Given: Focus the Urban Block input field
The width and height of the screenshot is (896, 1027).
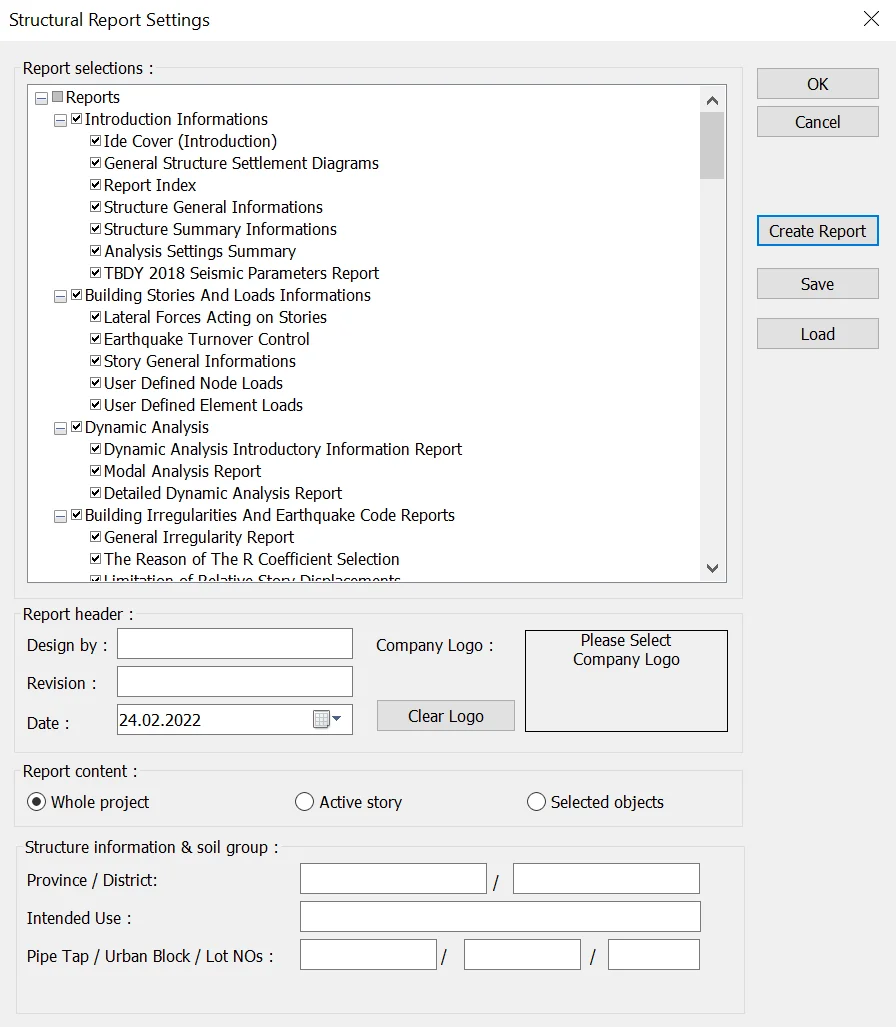Looking at the screenshot, I should point(523,955).
